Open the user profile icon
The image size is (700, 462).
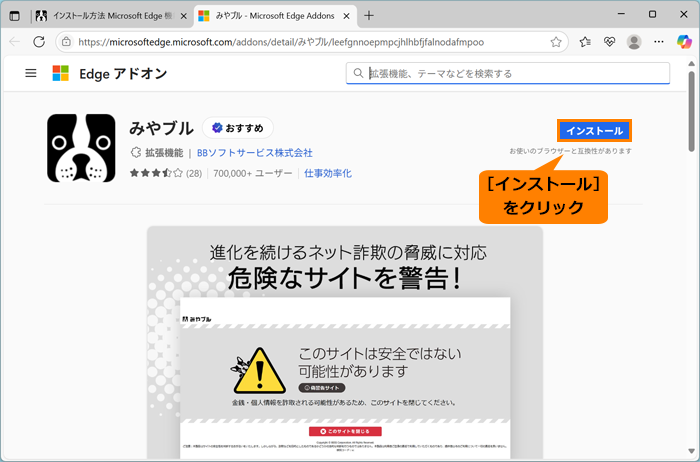[x=634, y=42]
